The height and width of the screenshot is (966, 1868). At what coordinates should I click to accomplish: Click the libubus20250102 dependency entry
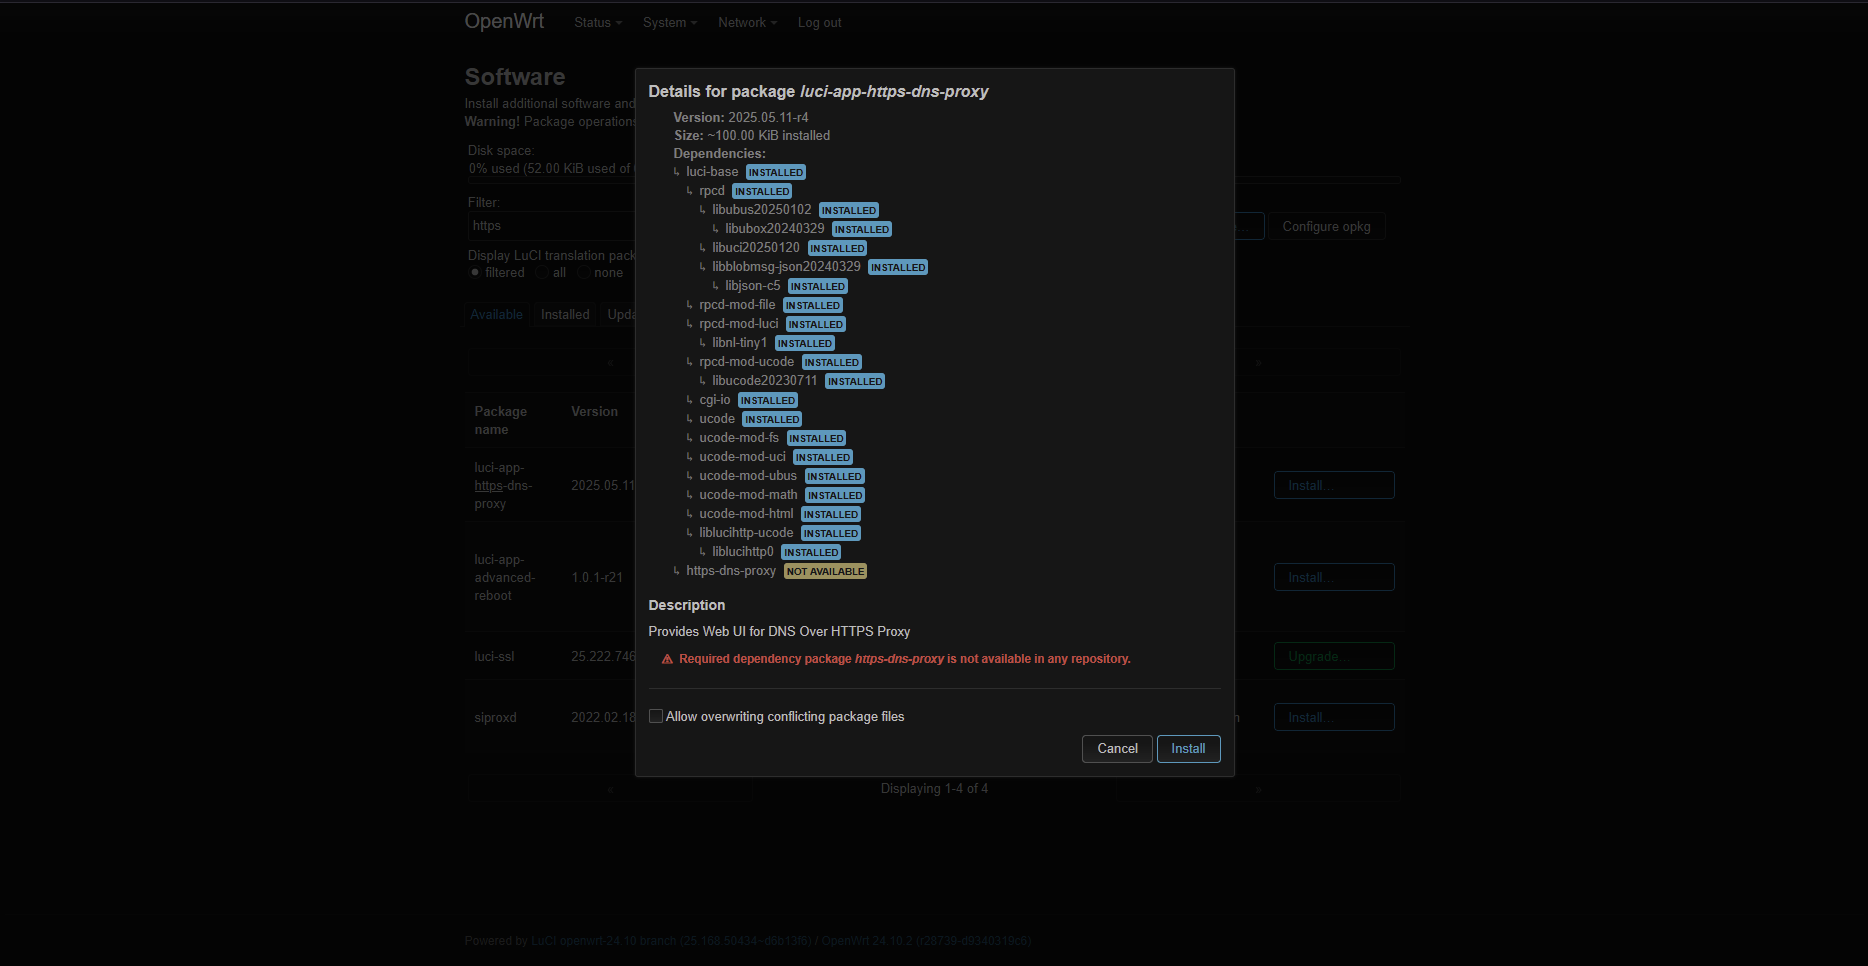pyautogui.click(x=762, y=210)
